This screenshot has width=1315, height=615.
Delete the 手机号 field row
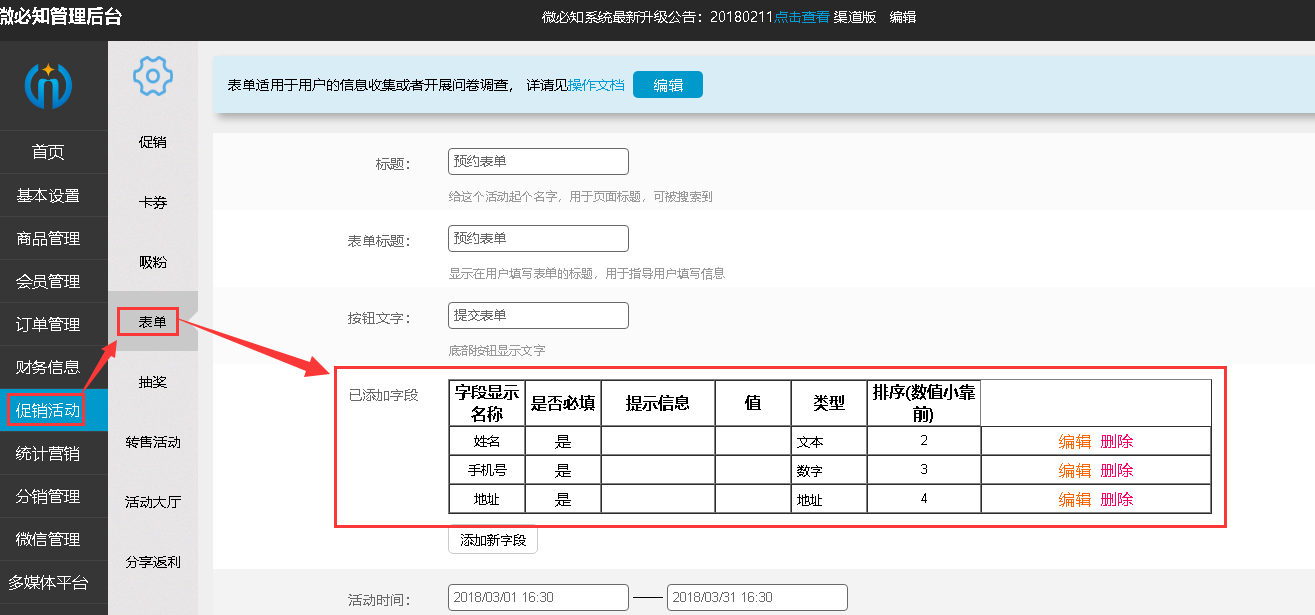tap(1117, 470)
